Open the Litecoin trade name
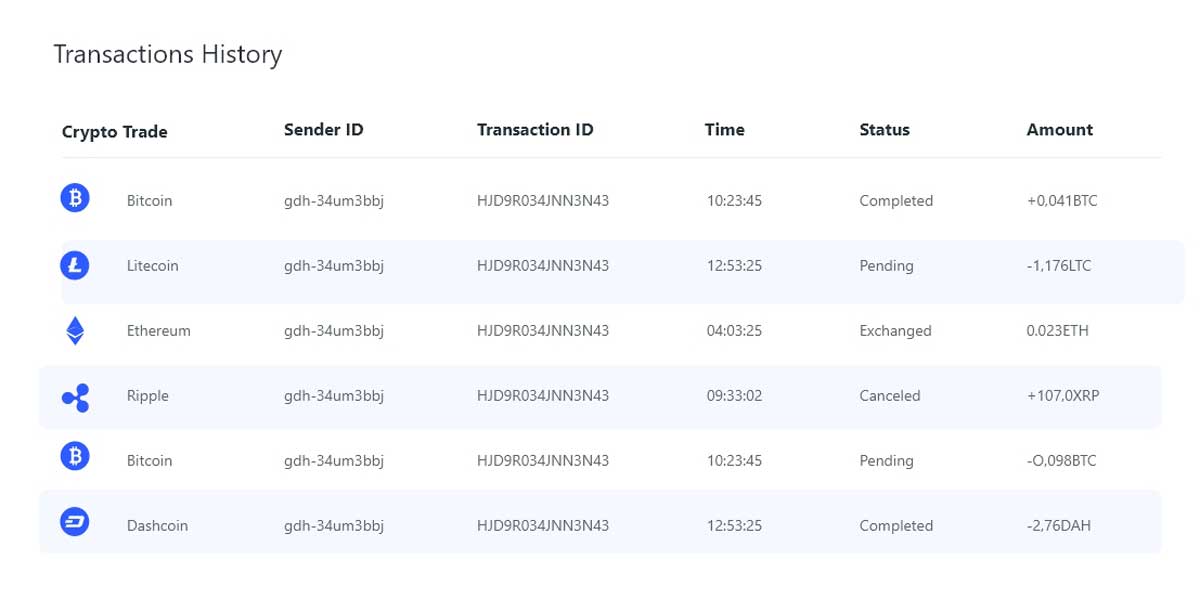The image size is (1200, 612). coord(153,266)
